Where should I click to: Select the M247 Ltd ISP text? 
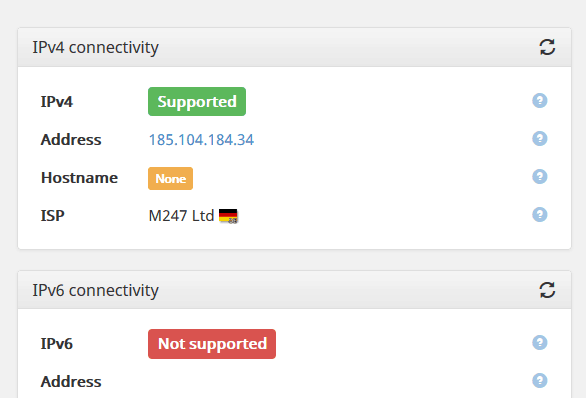tap(181, 216)
